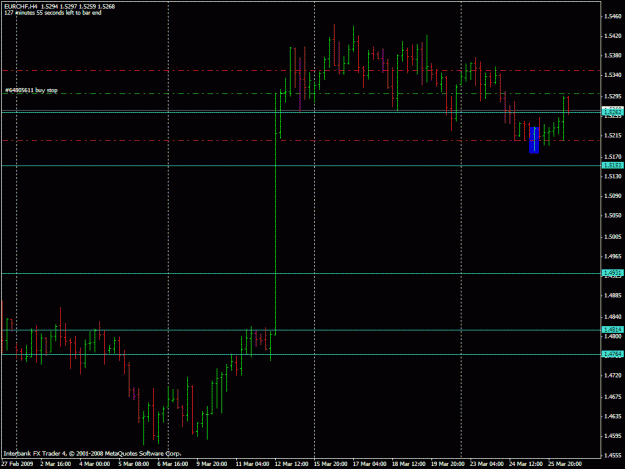Click the "127 minutes 55 seconds left to bar end" text
Viewport: 625px width, 469px height.
pos(53,13)
